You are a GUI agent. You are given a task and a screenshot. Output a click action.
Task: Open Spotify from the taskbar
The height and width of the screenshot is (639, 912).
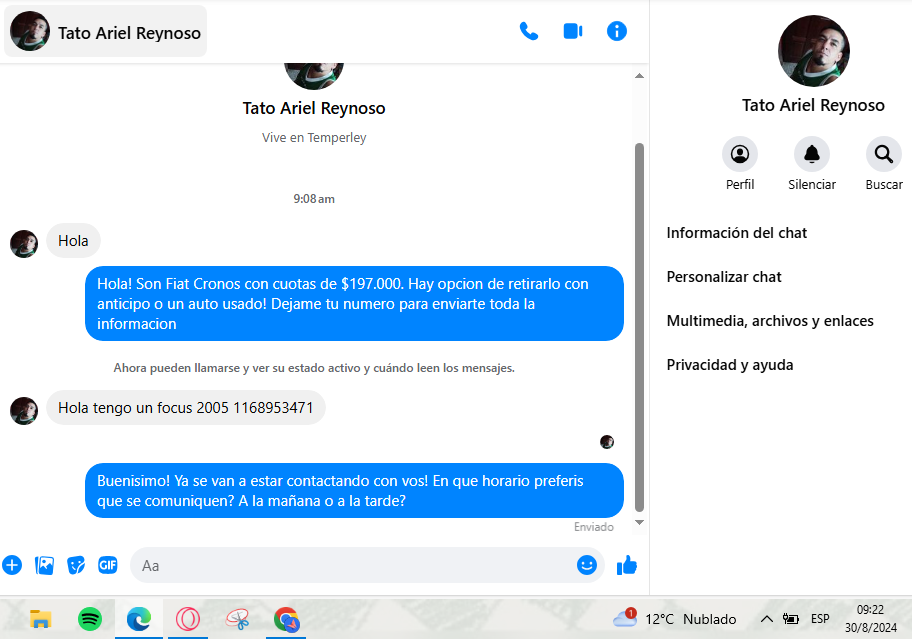click(90, 619)
